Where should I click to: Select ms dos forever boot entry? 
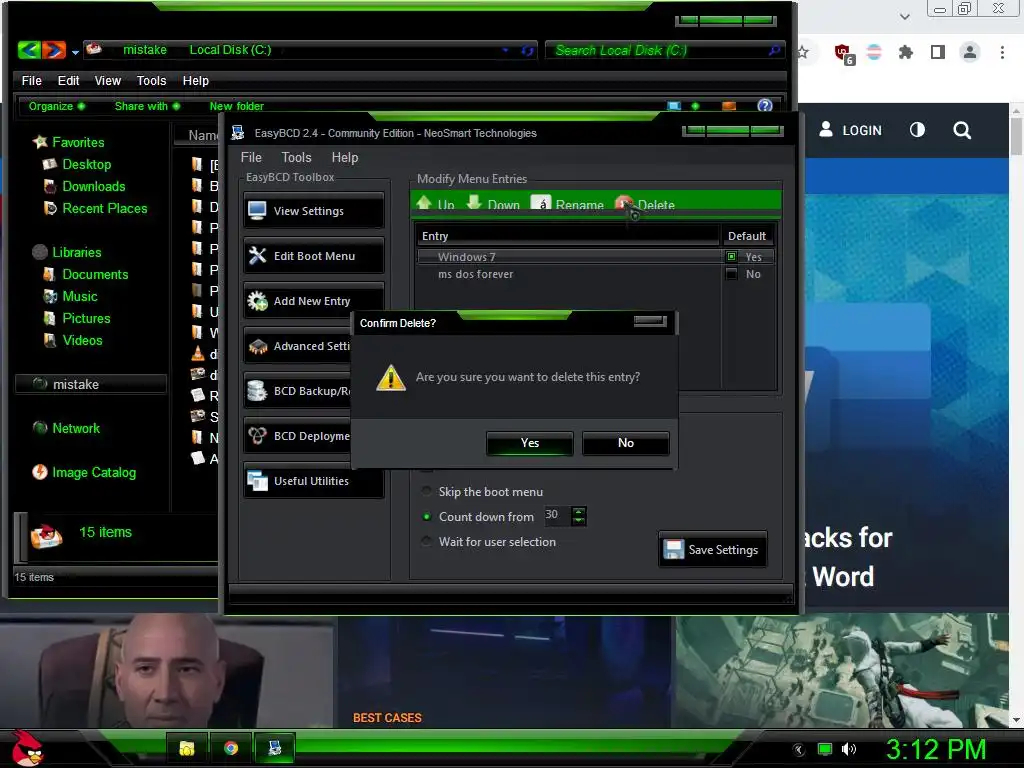click(x=596, y=274)
